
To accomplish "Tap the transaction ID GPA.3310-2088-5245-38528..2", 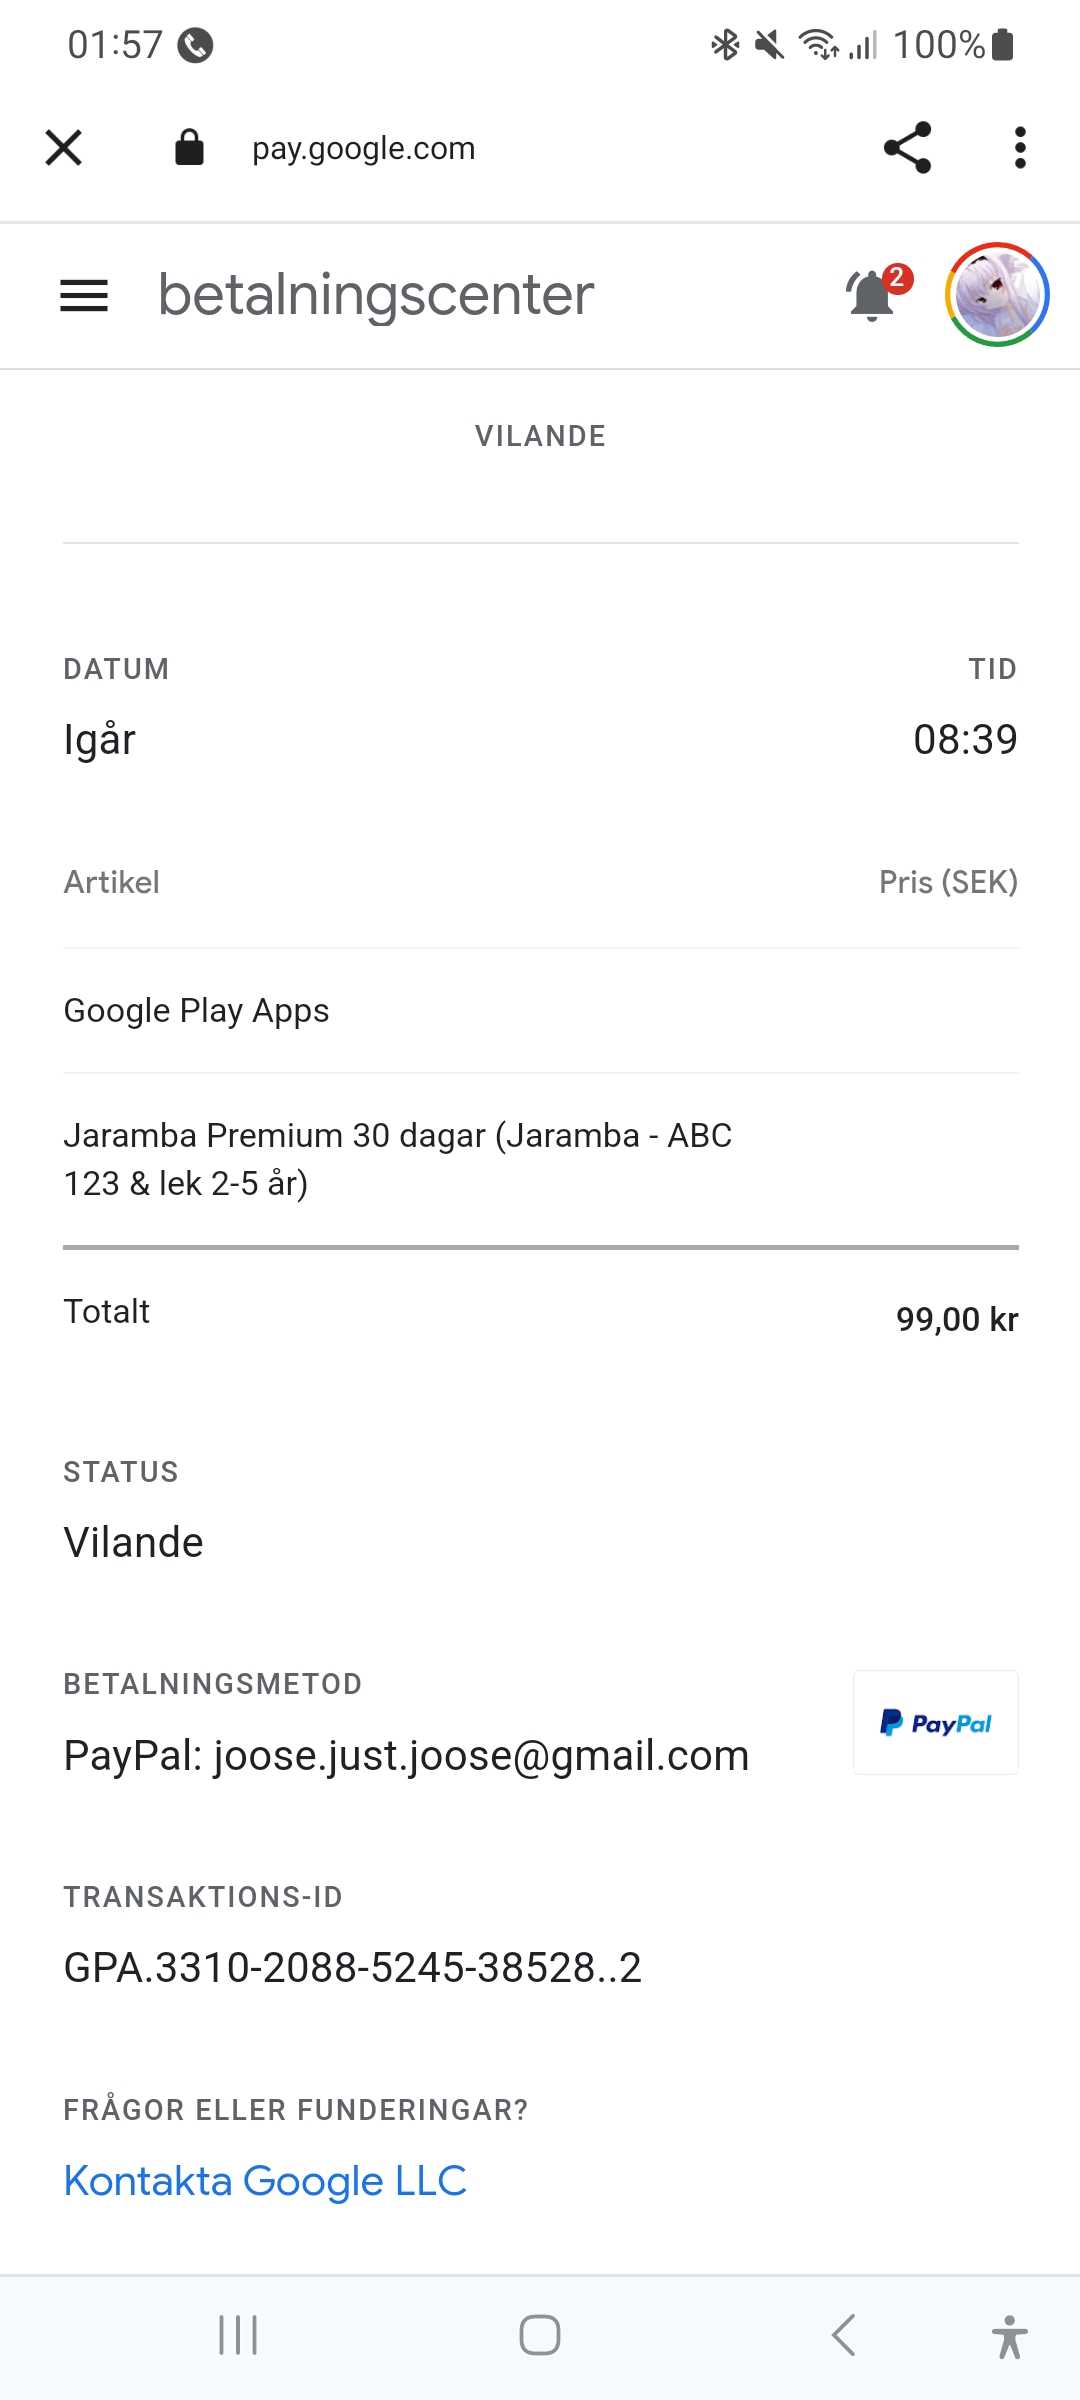I will click(352, 1967).
